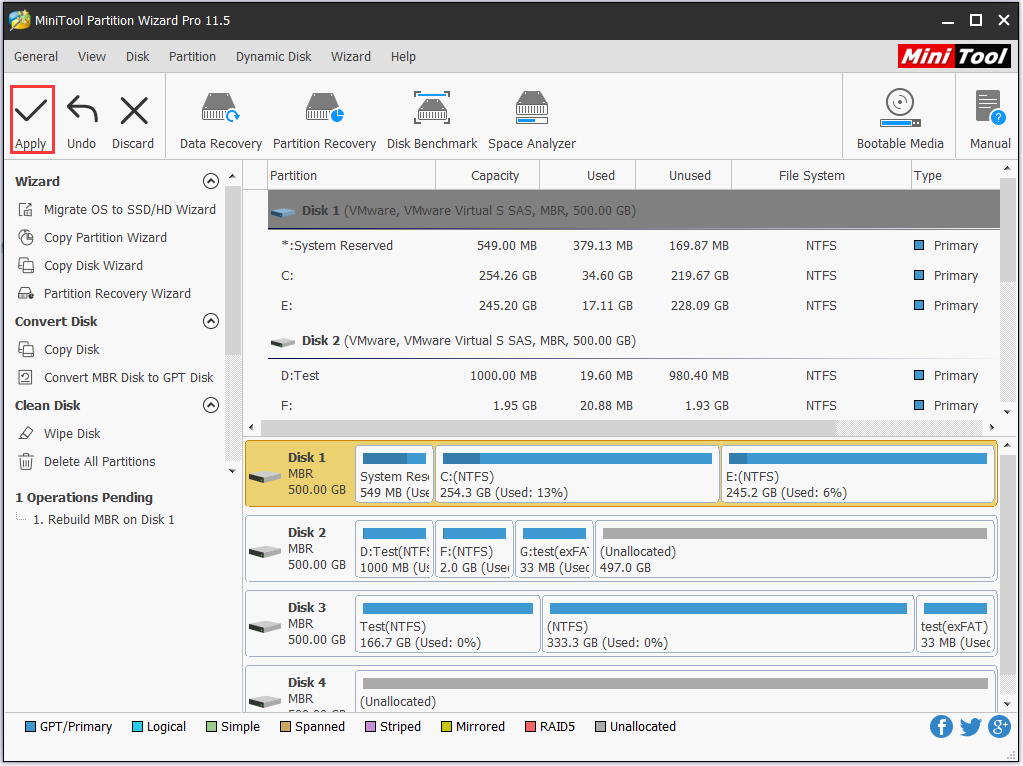
Task: Select the 333.3 GB (NTFS) block on Disk 3
Action: pos(727,624)
